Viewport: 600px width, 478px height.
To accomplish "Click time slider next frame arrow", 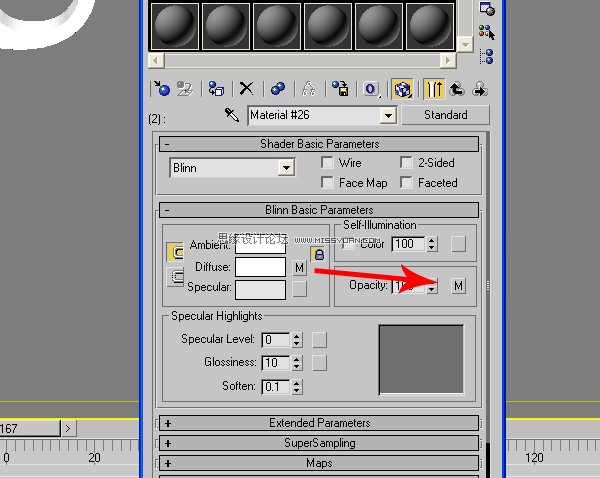I will 68,428.
